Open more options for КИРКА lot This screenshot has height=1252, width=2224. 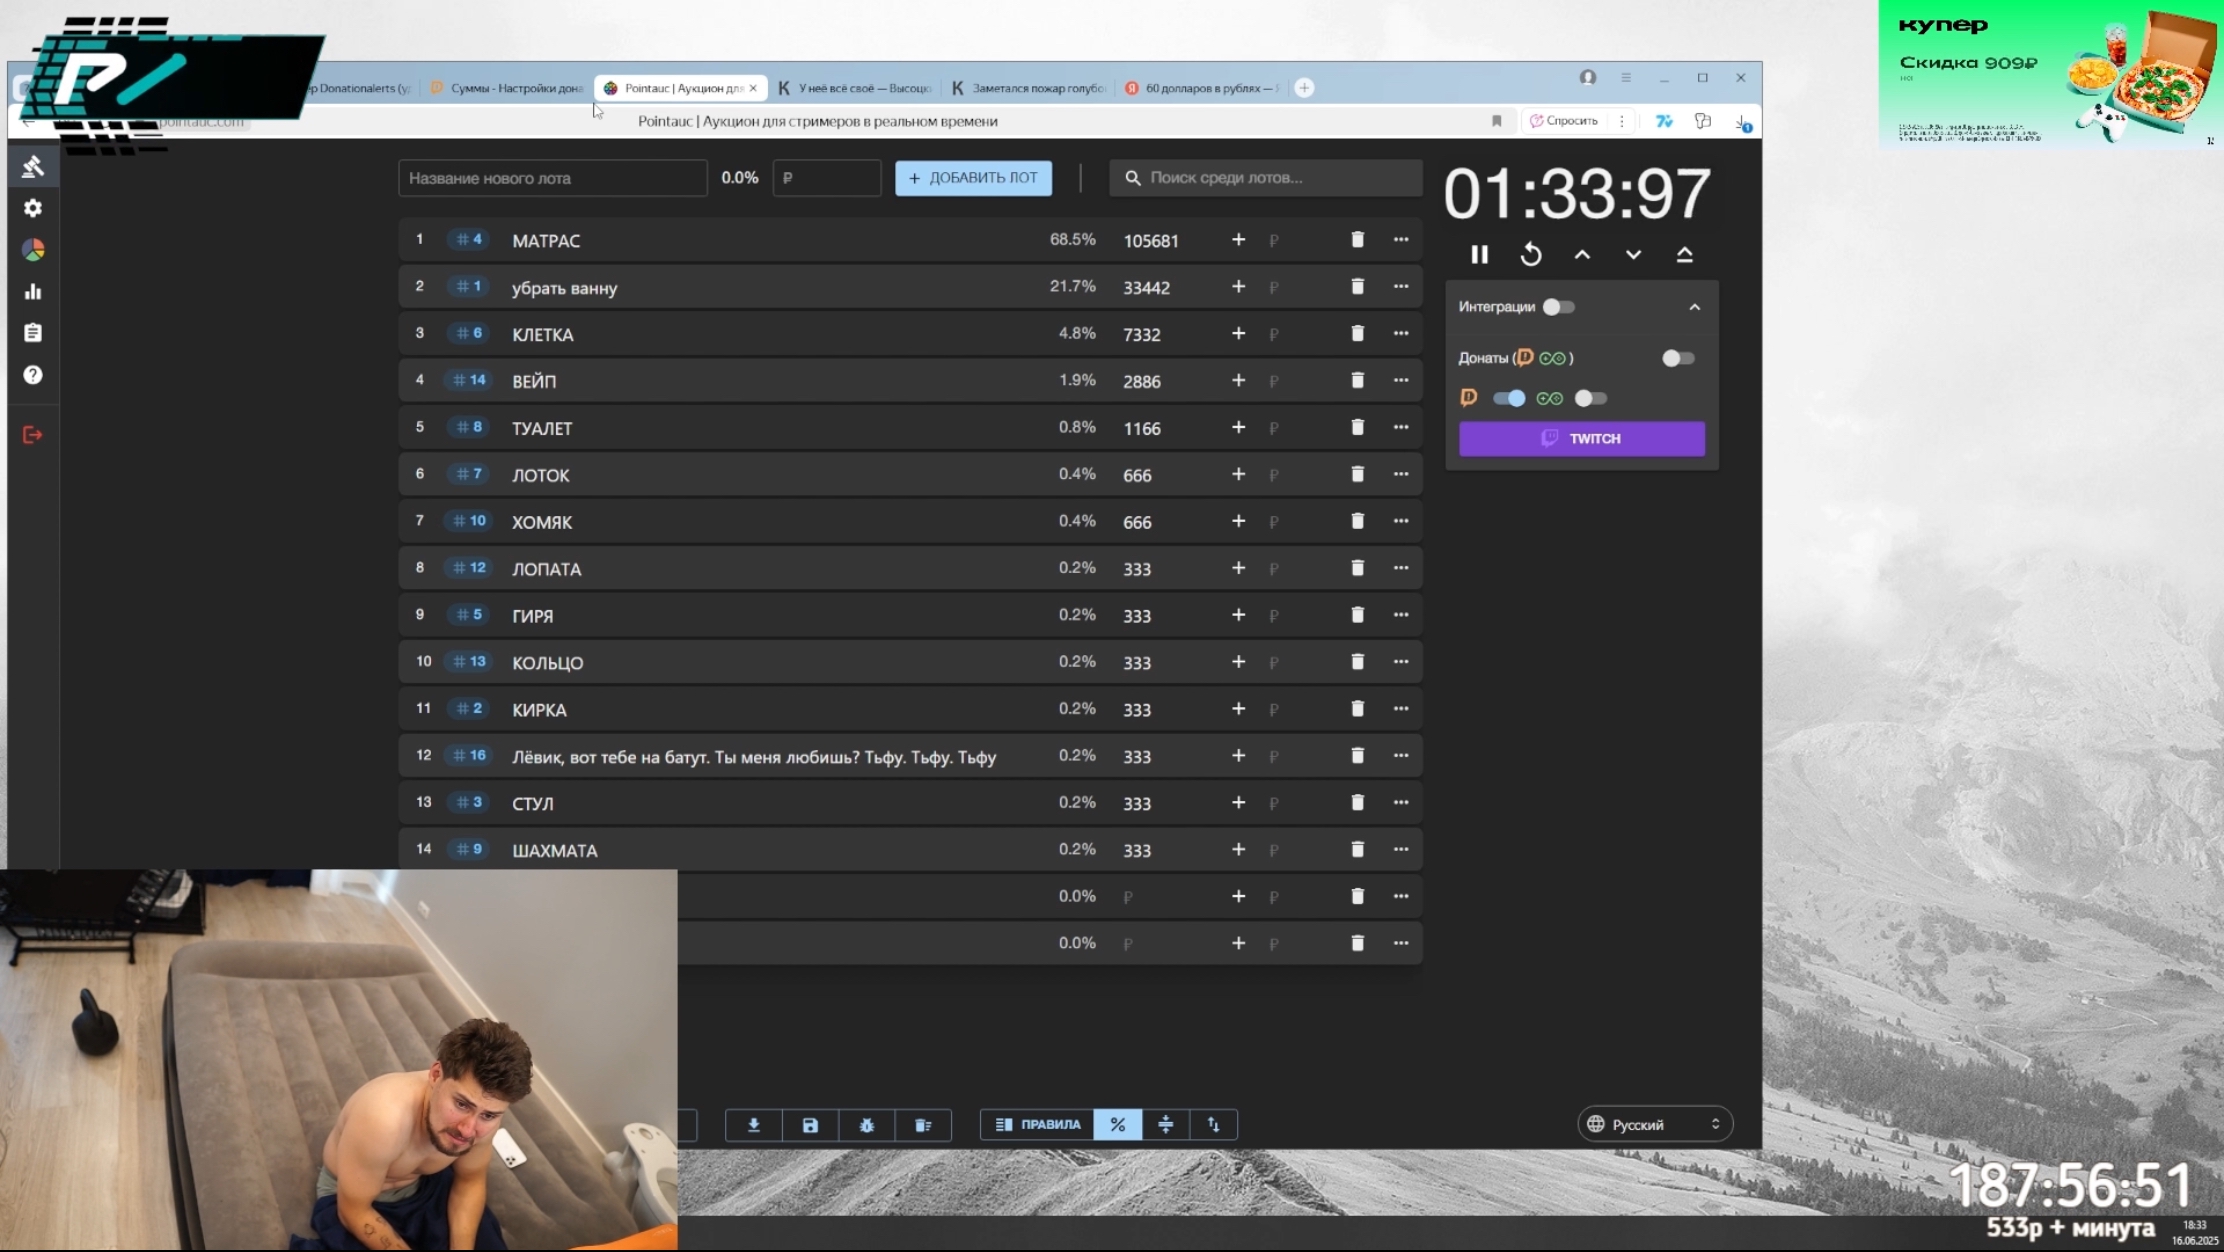point(1400,709)
